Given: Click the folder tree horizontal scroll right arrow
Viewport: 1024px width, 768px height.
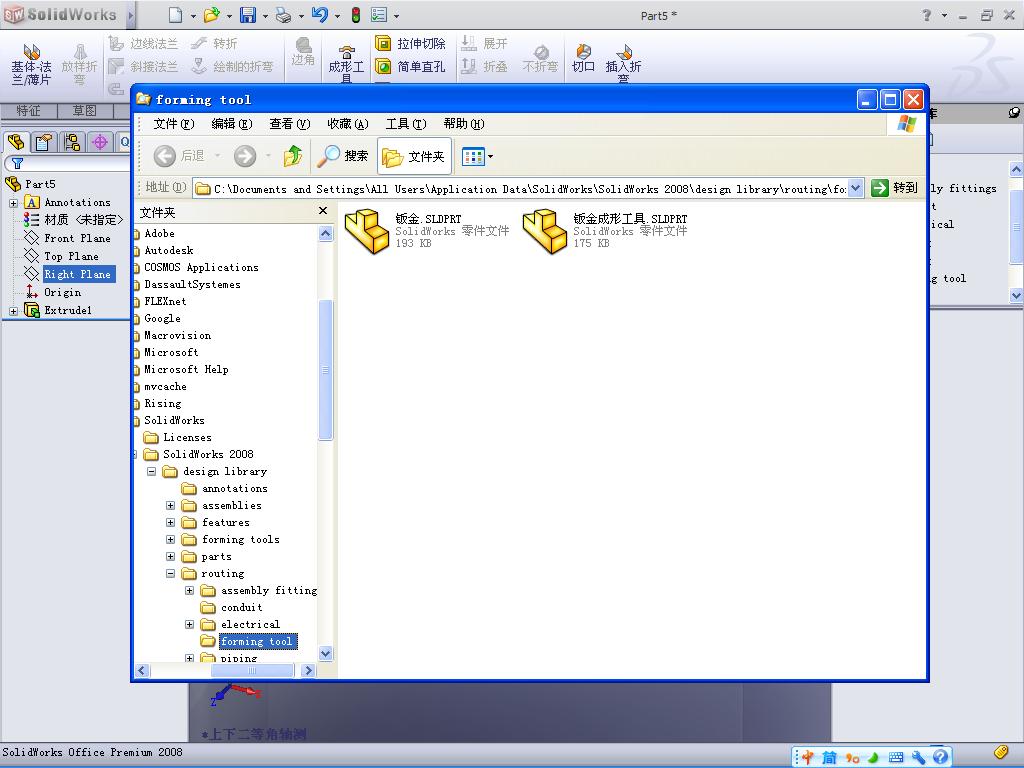Looking at the screenshot, I should [x=308, y=670].
